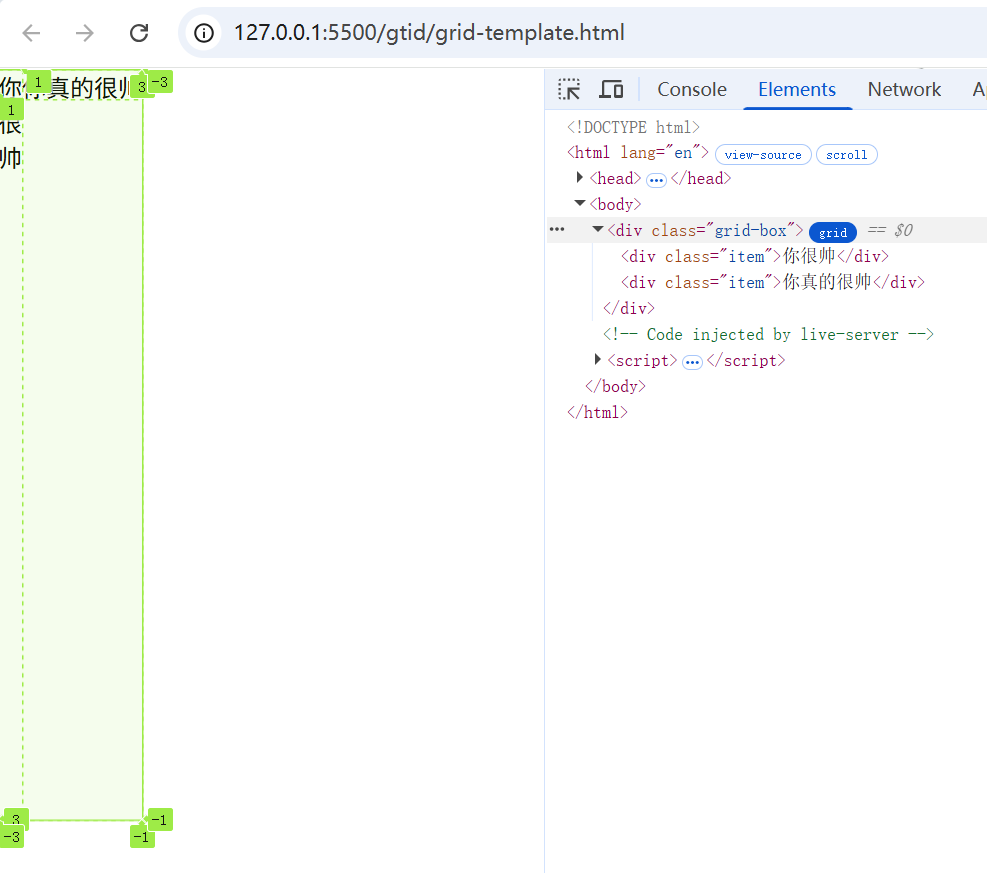View site information icon in address bar
Screen dimensions: 987x873
(203, 33)
